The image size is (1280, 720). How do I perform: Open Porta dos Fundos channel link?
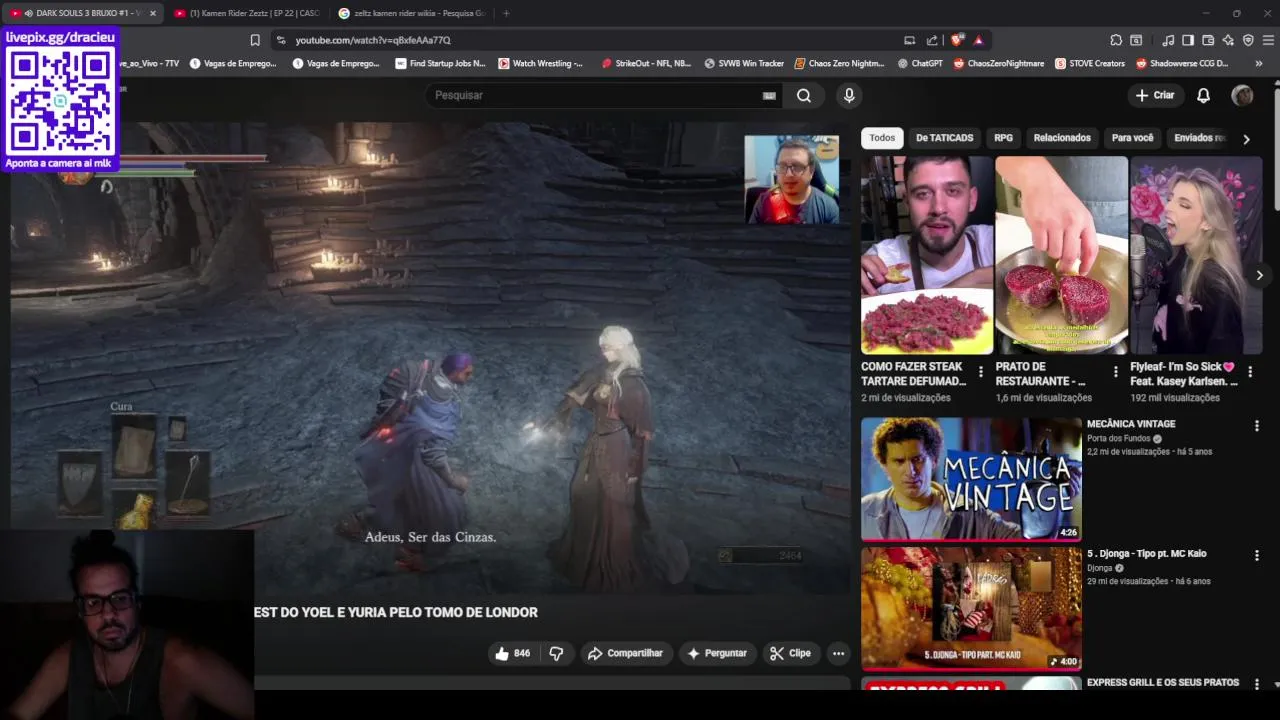[x=1119, y=439]
